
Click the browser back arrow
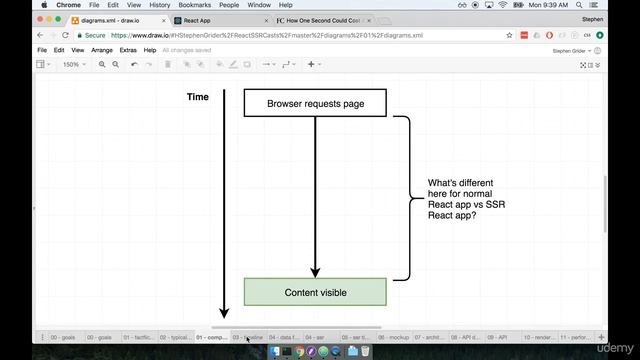40,36
